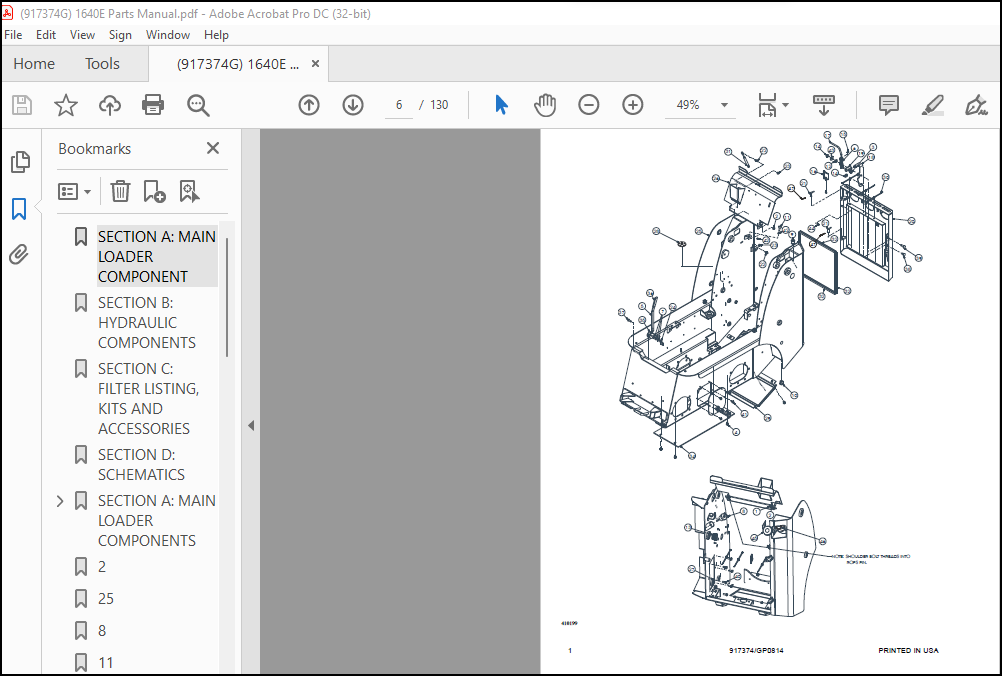Open the fit page options arrow
Screen dimensions: 1002x676
point(785,105)
